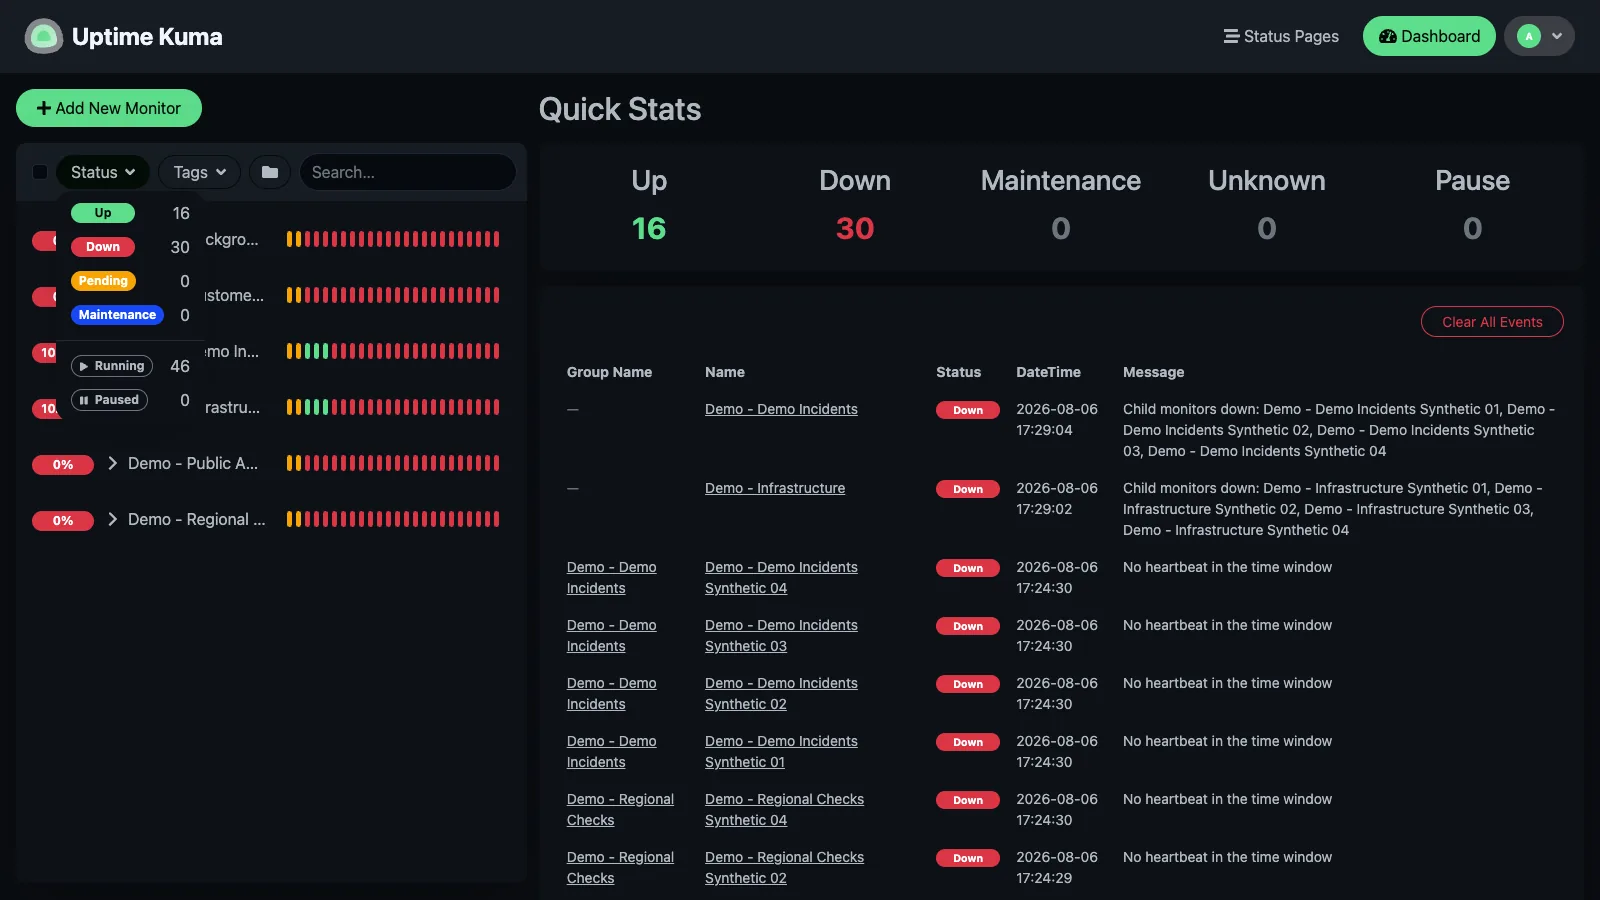
Task: Open Demo Incidents Synthetic 03 link
Action: click(781, 636)
